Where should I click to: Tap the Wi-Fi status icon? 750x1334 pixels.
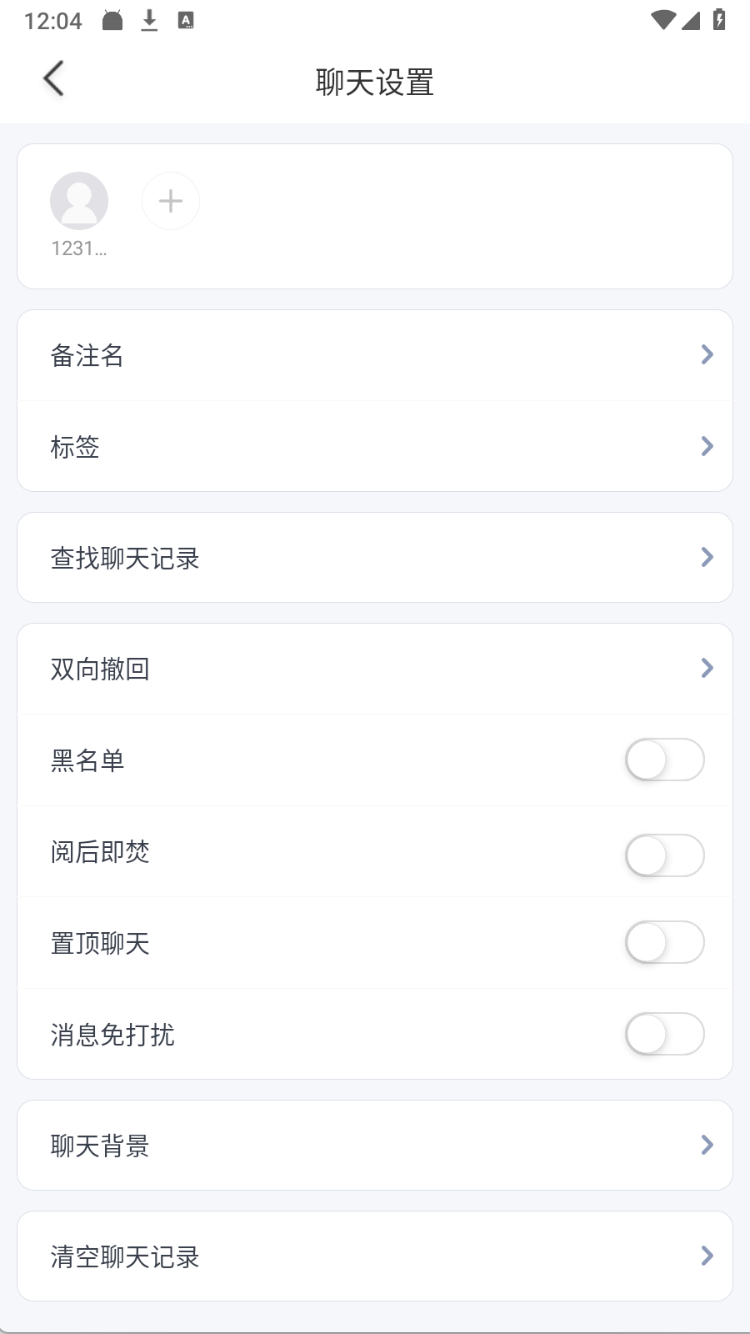[662, 20]
